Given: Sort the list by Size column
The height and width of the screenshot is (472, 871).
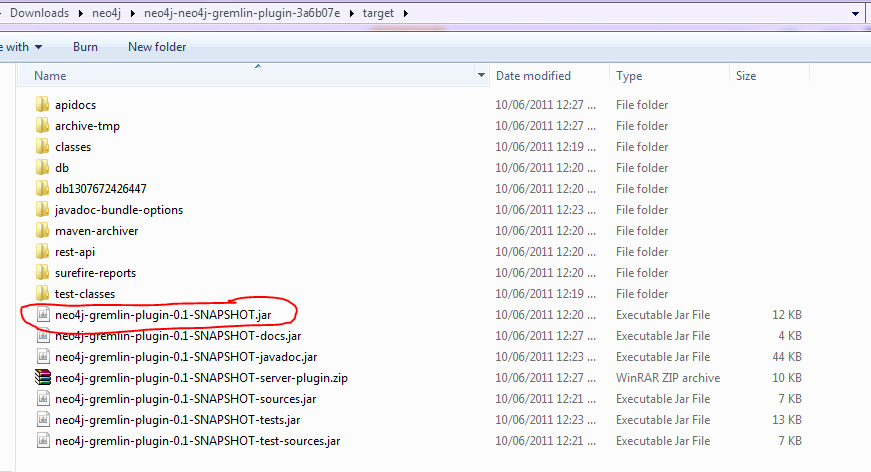Looking at the screenshot, I should pos(746,76).
